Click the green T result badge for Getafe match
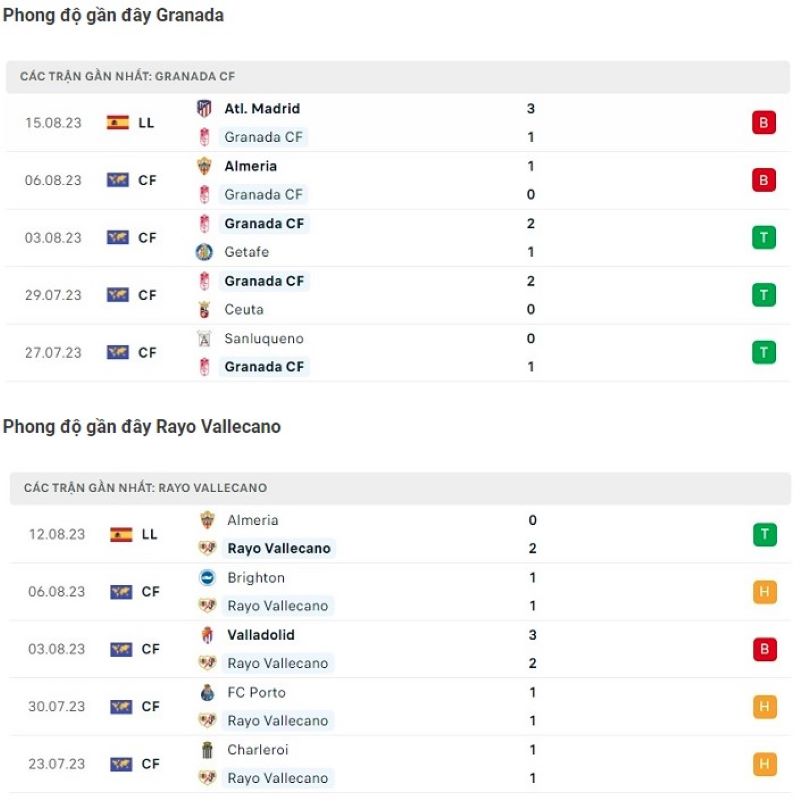The image size is (800, 807). pos(763,237)
